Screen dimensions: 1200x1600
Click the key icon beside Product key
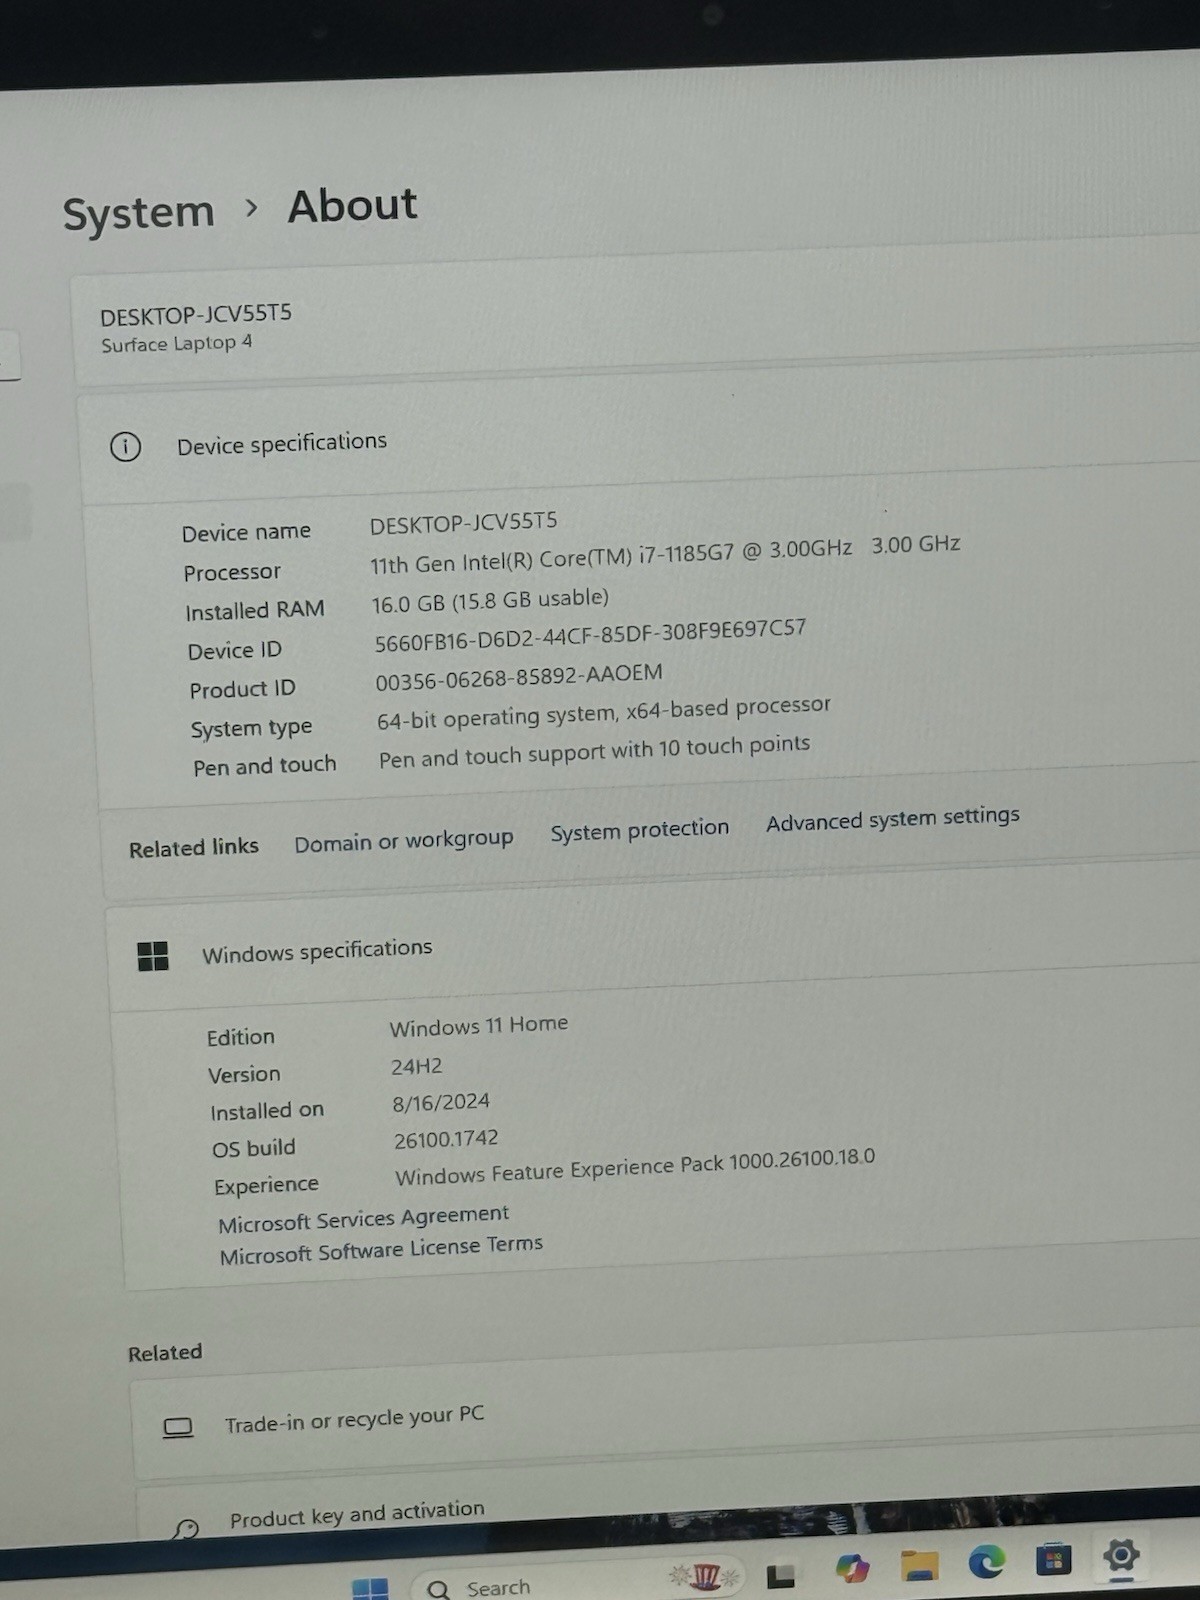[x=186, y=1528]
